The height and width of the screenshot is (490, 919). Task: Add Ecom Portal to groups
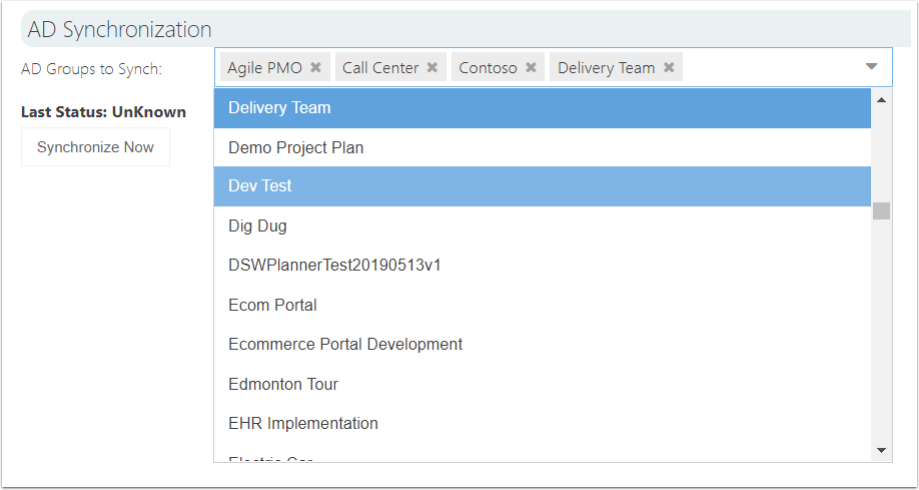tap(542, 305)
